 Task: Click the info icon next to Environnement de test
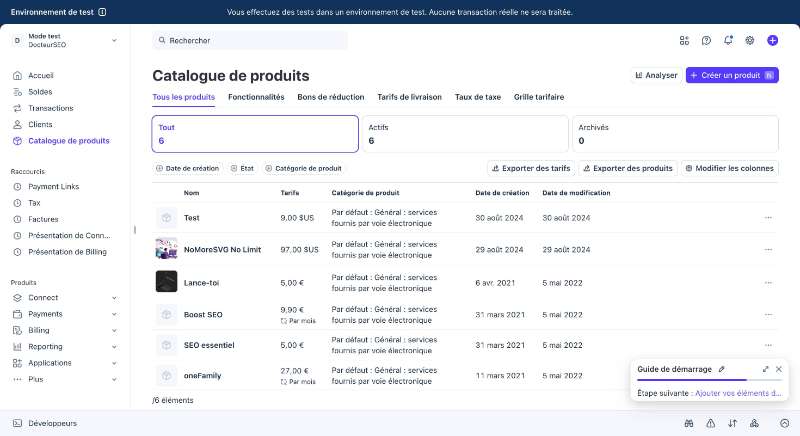click(x=102, y=12)
